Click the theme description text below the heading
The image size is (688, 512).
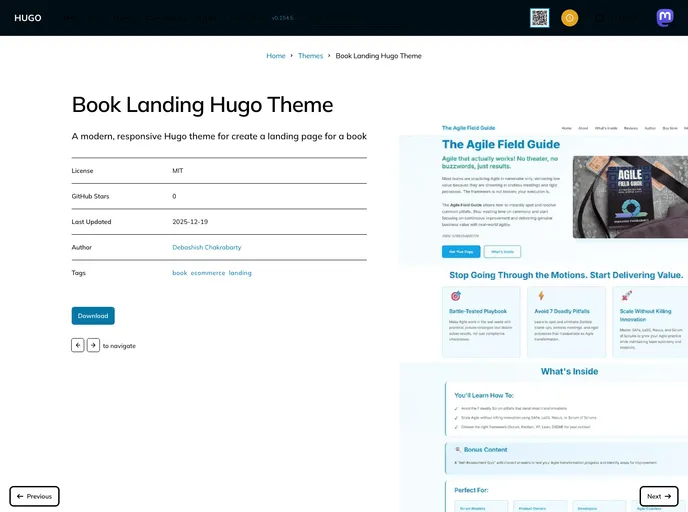(219, 136)
